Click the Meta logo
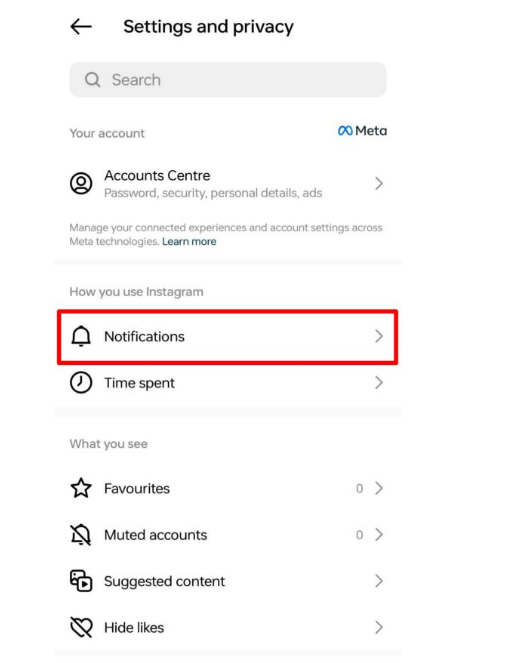 pyautogui.click(x=362, y=131)
